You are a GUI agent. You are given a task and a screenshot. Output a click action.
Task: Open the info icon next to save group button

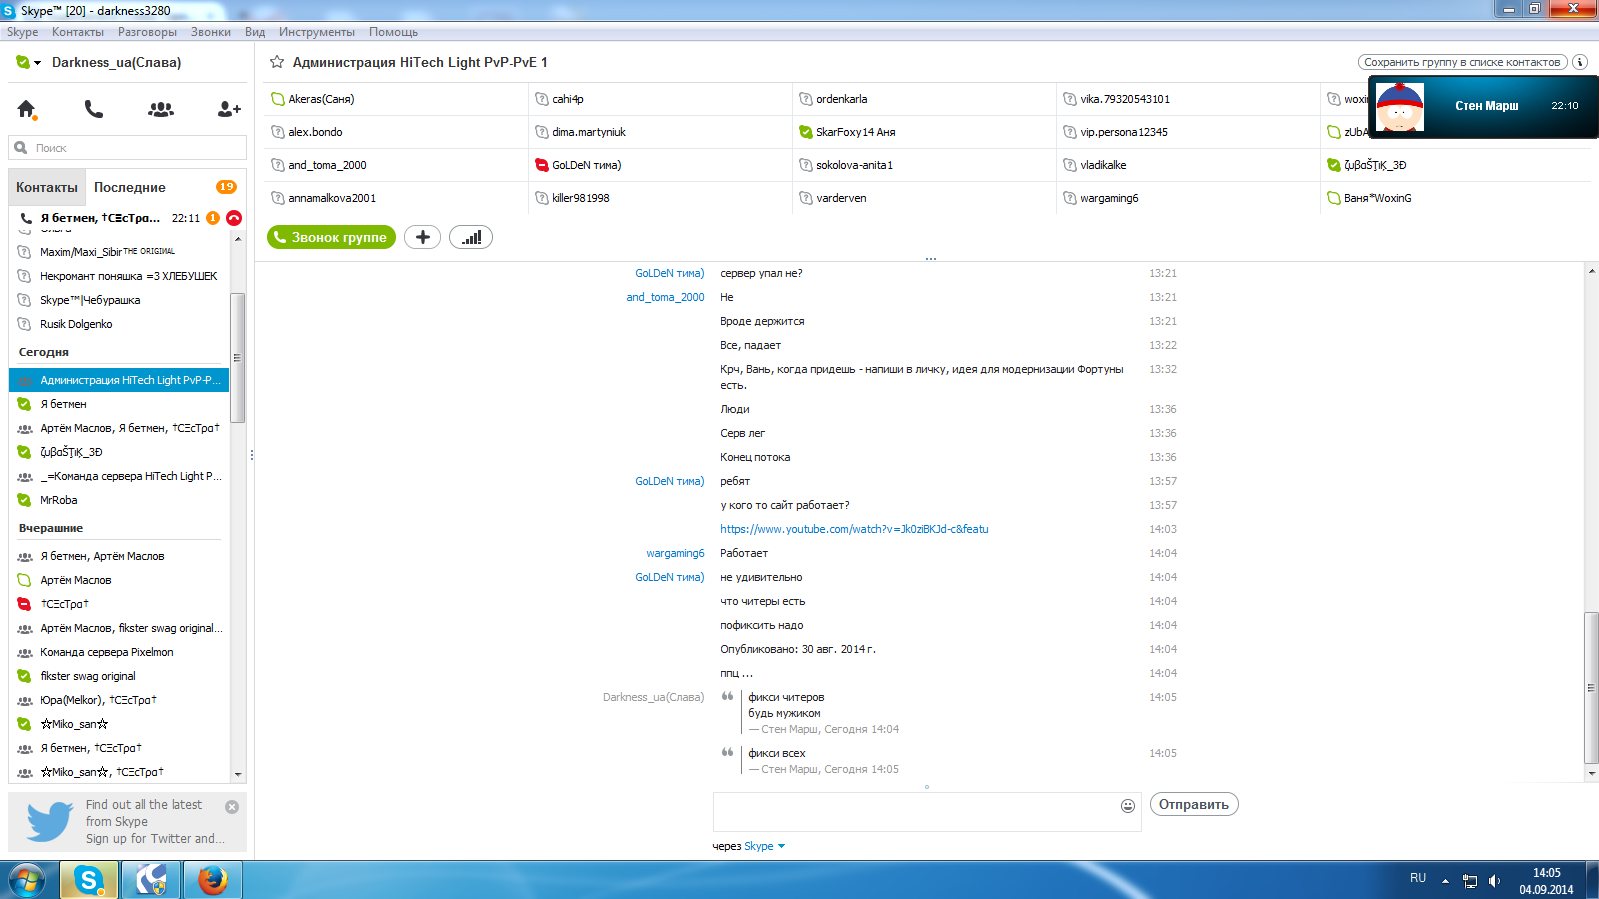1580,62
